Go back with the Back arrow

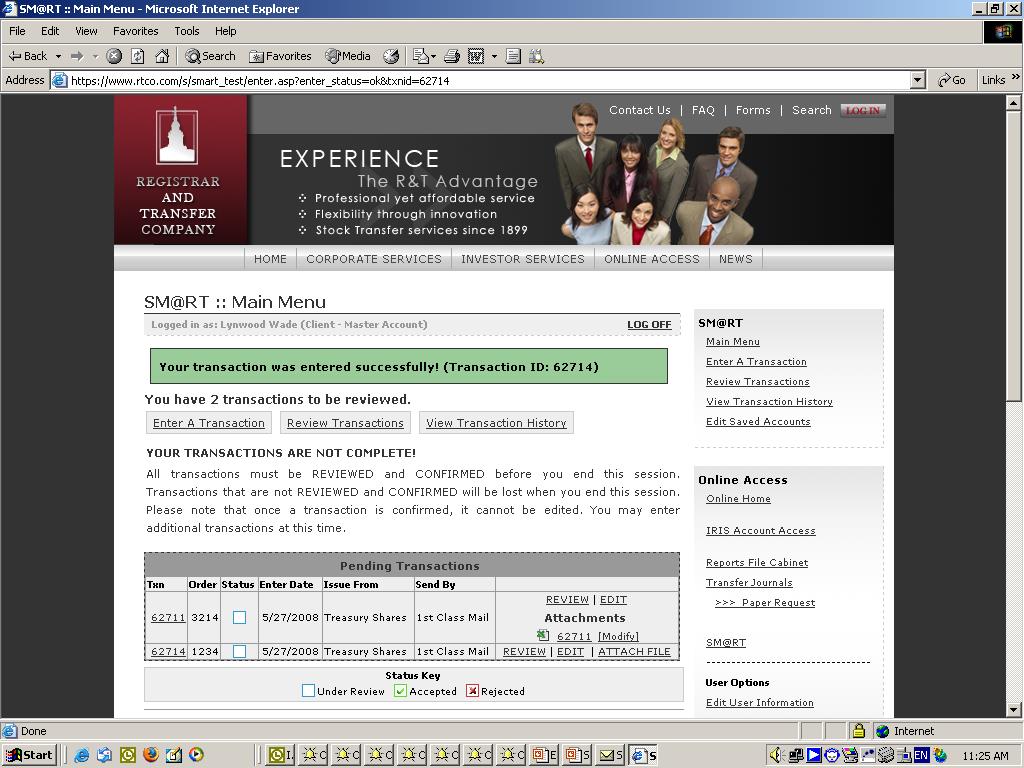coord(27,56)
